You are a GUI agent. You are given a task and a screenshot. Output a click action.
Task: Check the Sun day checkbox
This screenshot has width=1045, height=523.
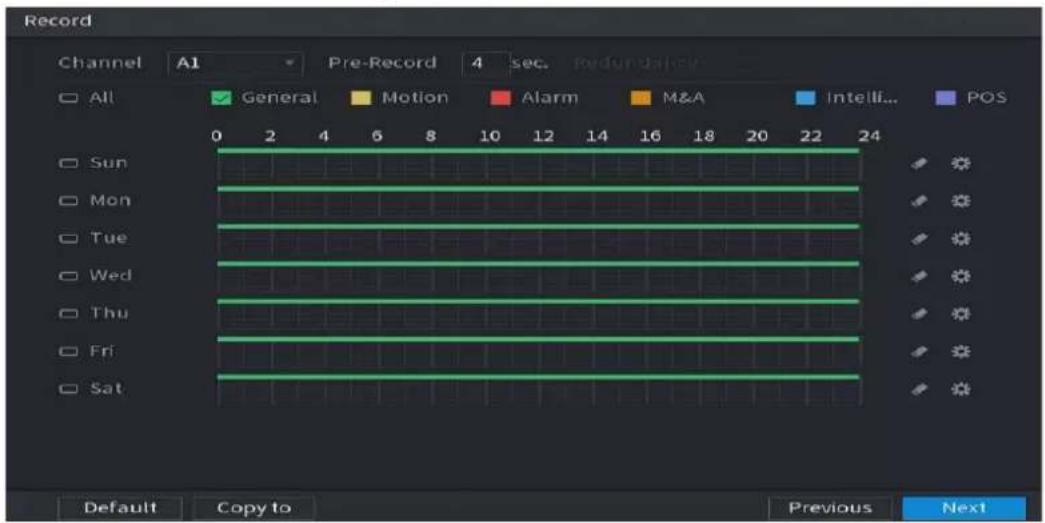68,163
